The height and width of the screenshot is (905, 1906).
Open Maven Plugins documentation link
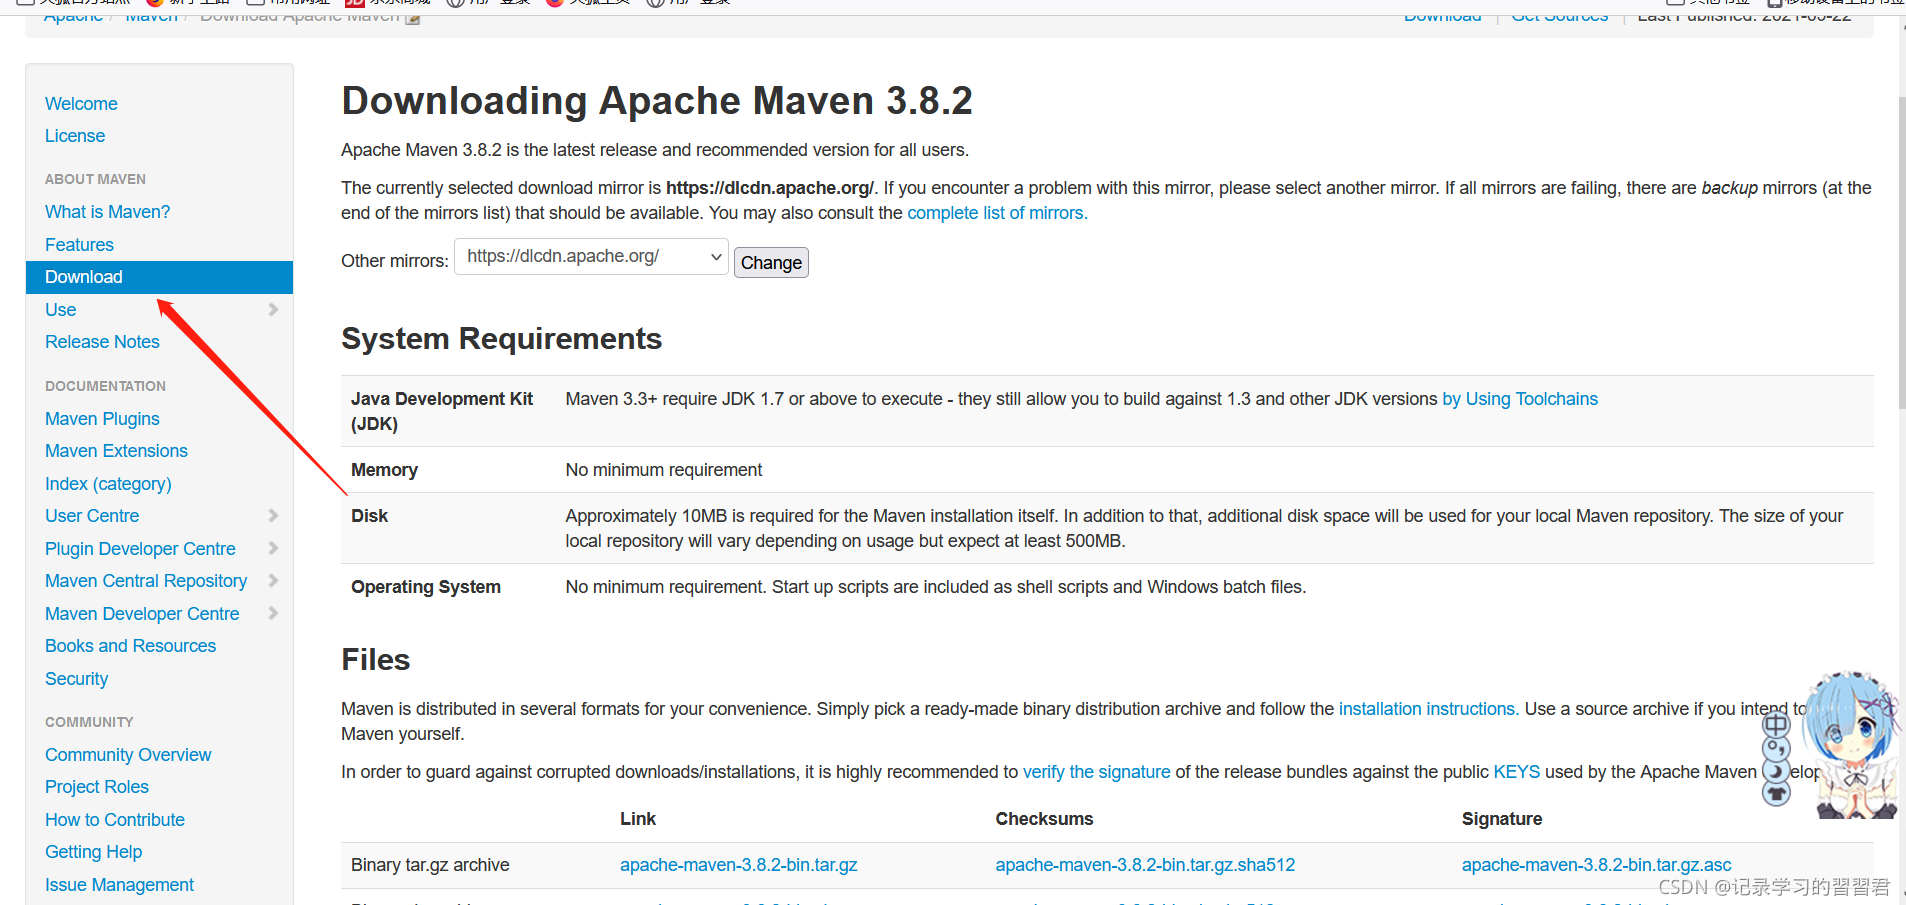(102, 419)
